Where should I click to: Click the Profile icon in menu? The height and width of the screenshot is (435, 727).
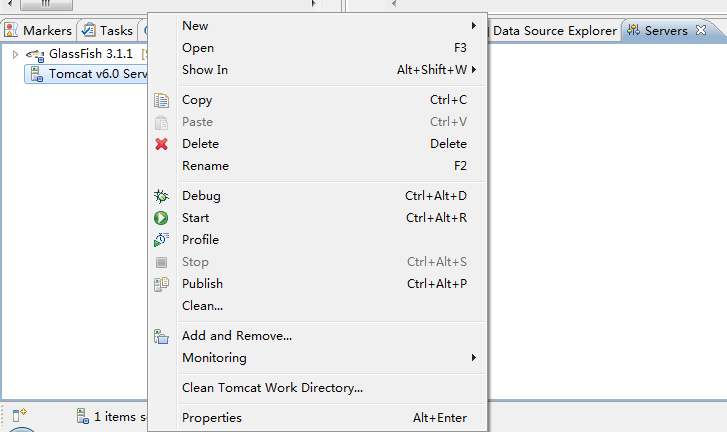click(161, 240)
